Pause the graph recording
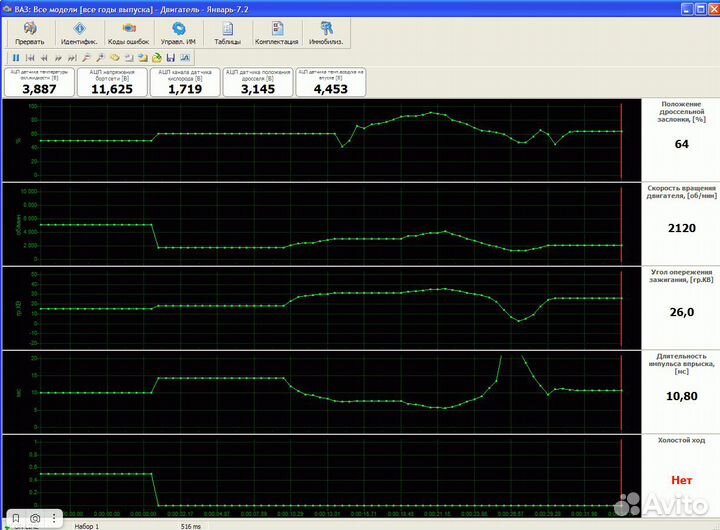Screen dimensions: 720x530 16,58
